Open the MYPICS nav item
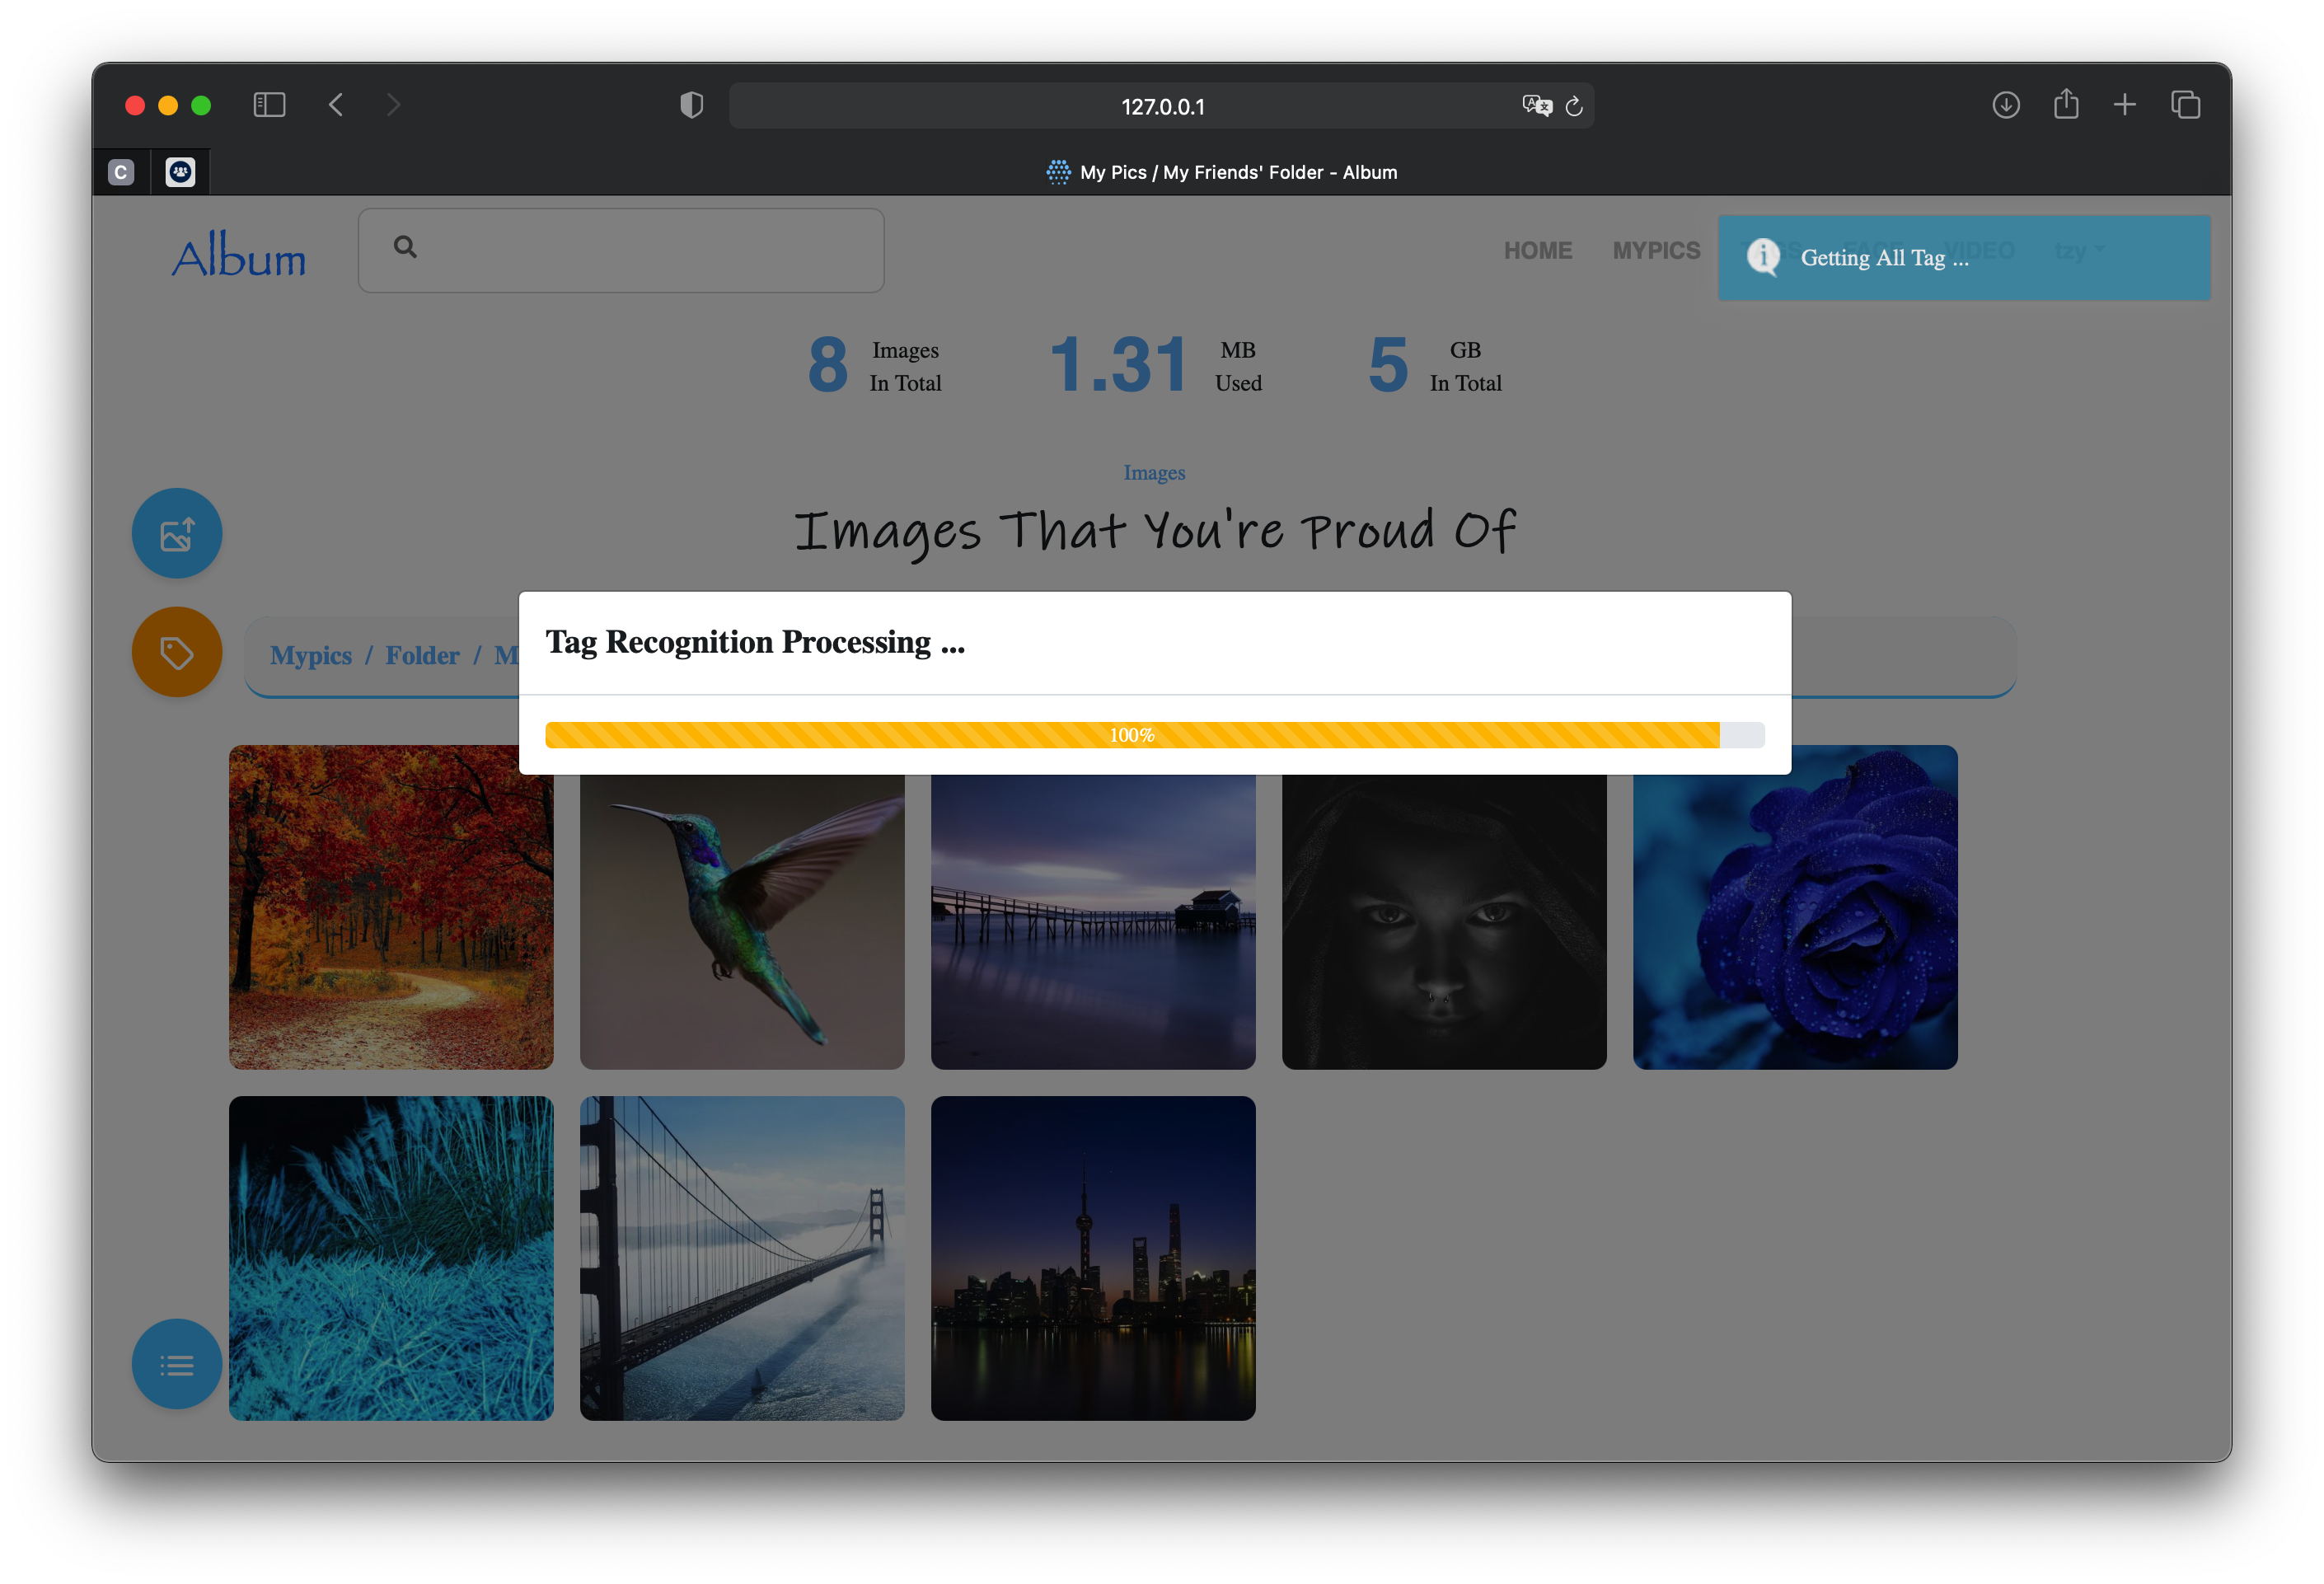 pos(1656,250)
